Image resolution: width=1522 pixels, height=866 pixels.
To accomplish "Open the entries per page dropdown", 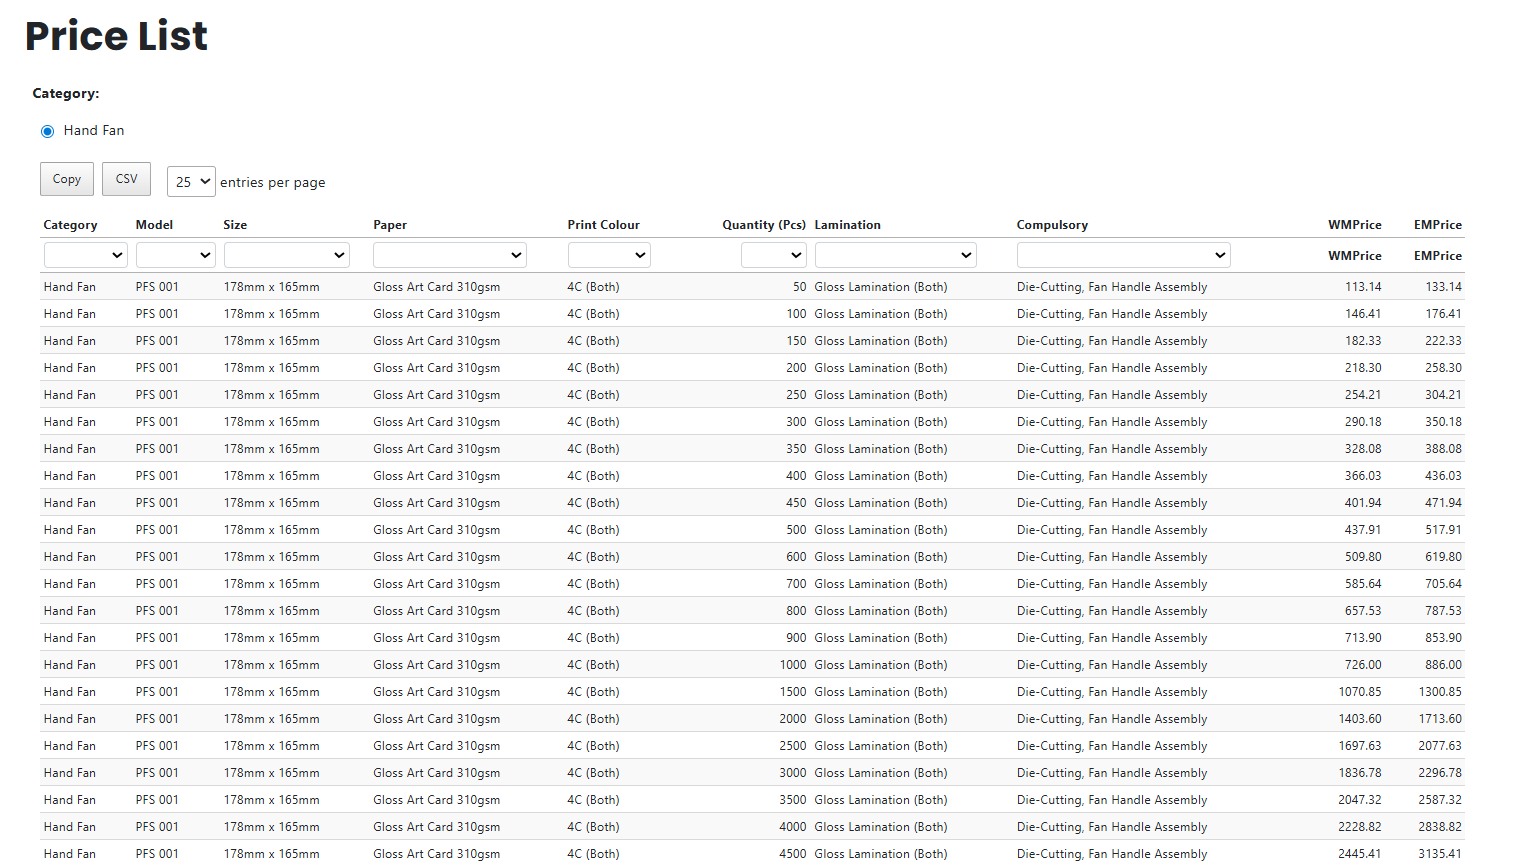I will pyautogui.click(x=191, y=182).
